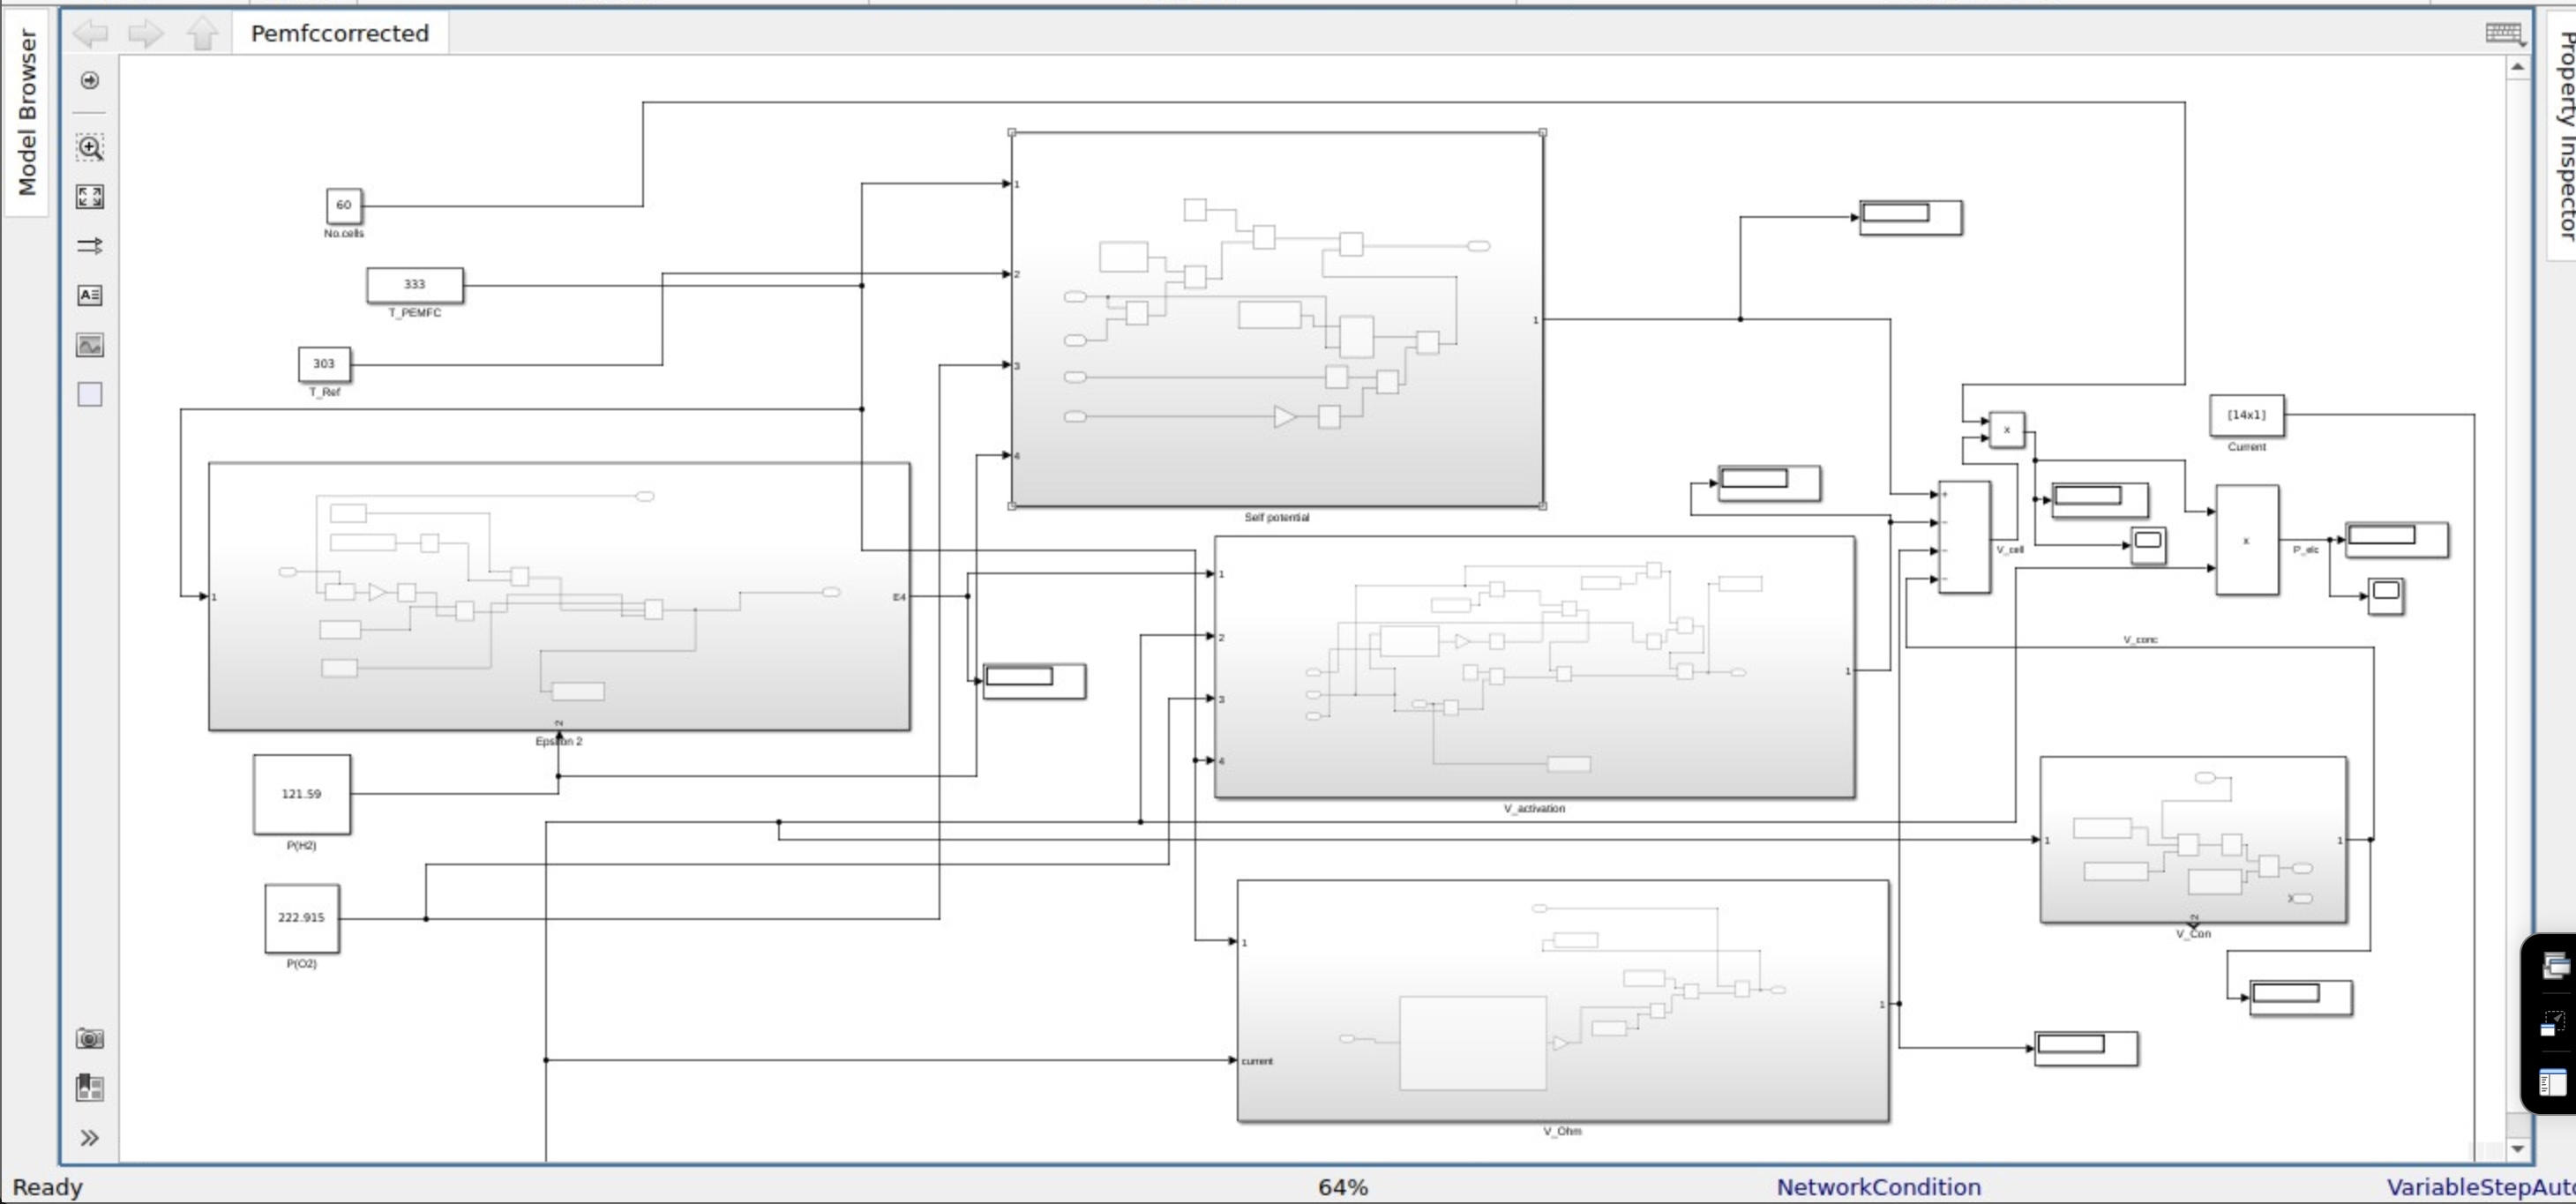Click the Fit to View icon

(90, 197)
